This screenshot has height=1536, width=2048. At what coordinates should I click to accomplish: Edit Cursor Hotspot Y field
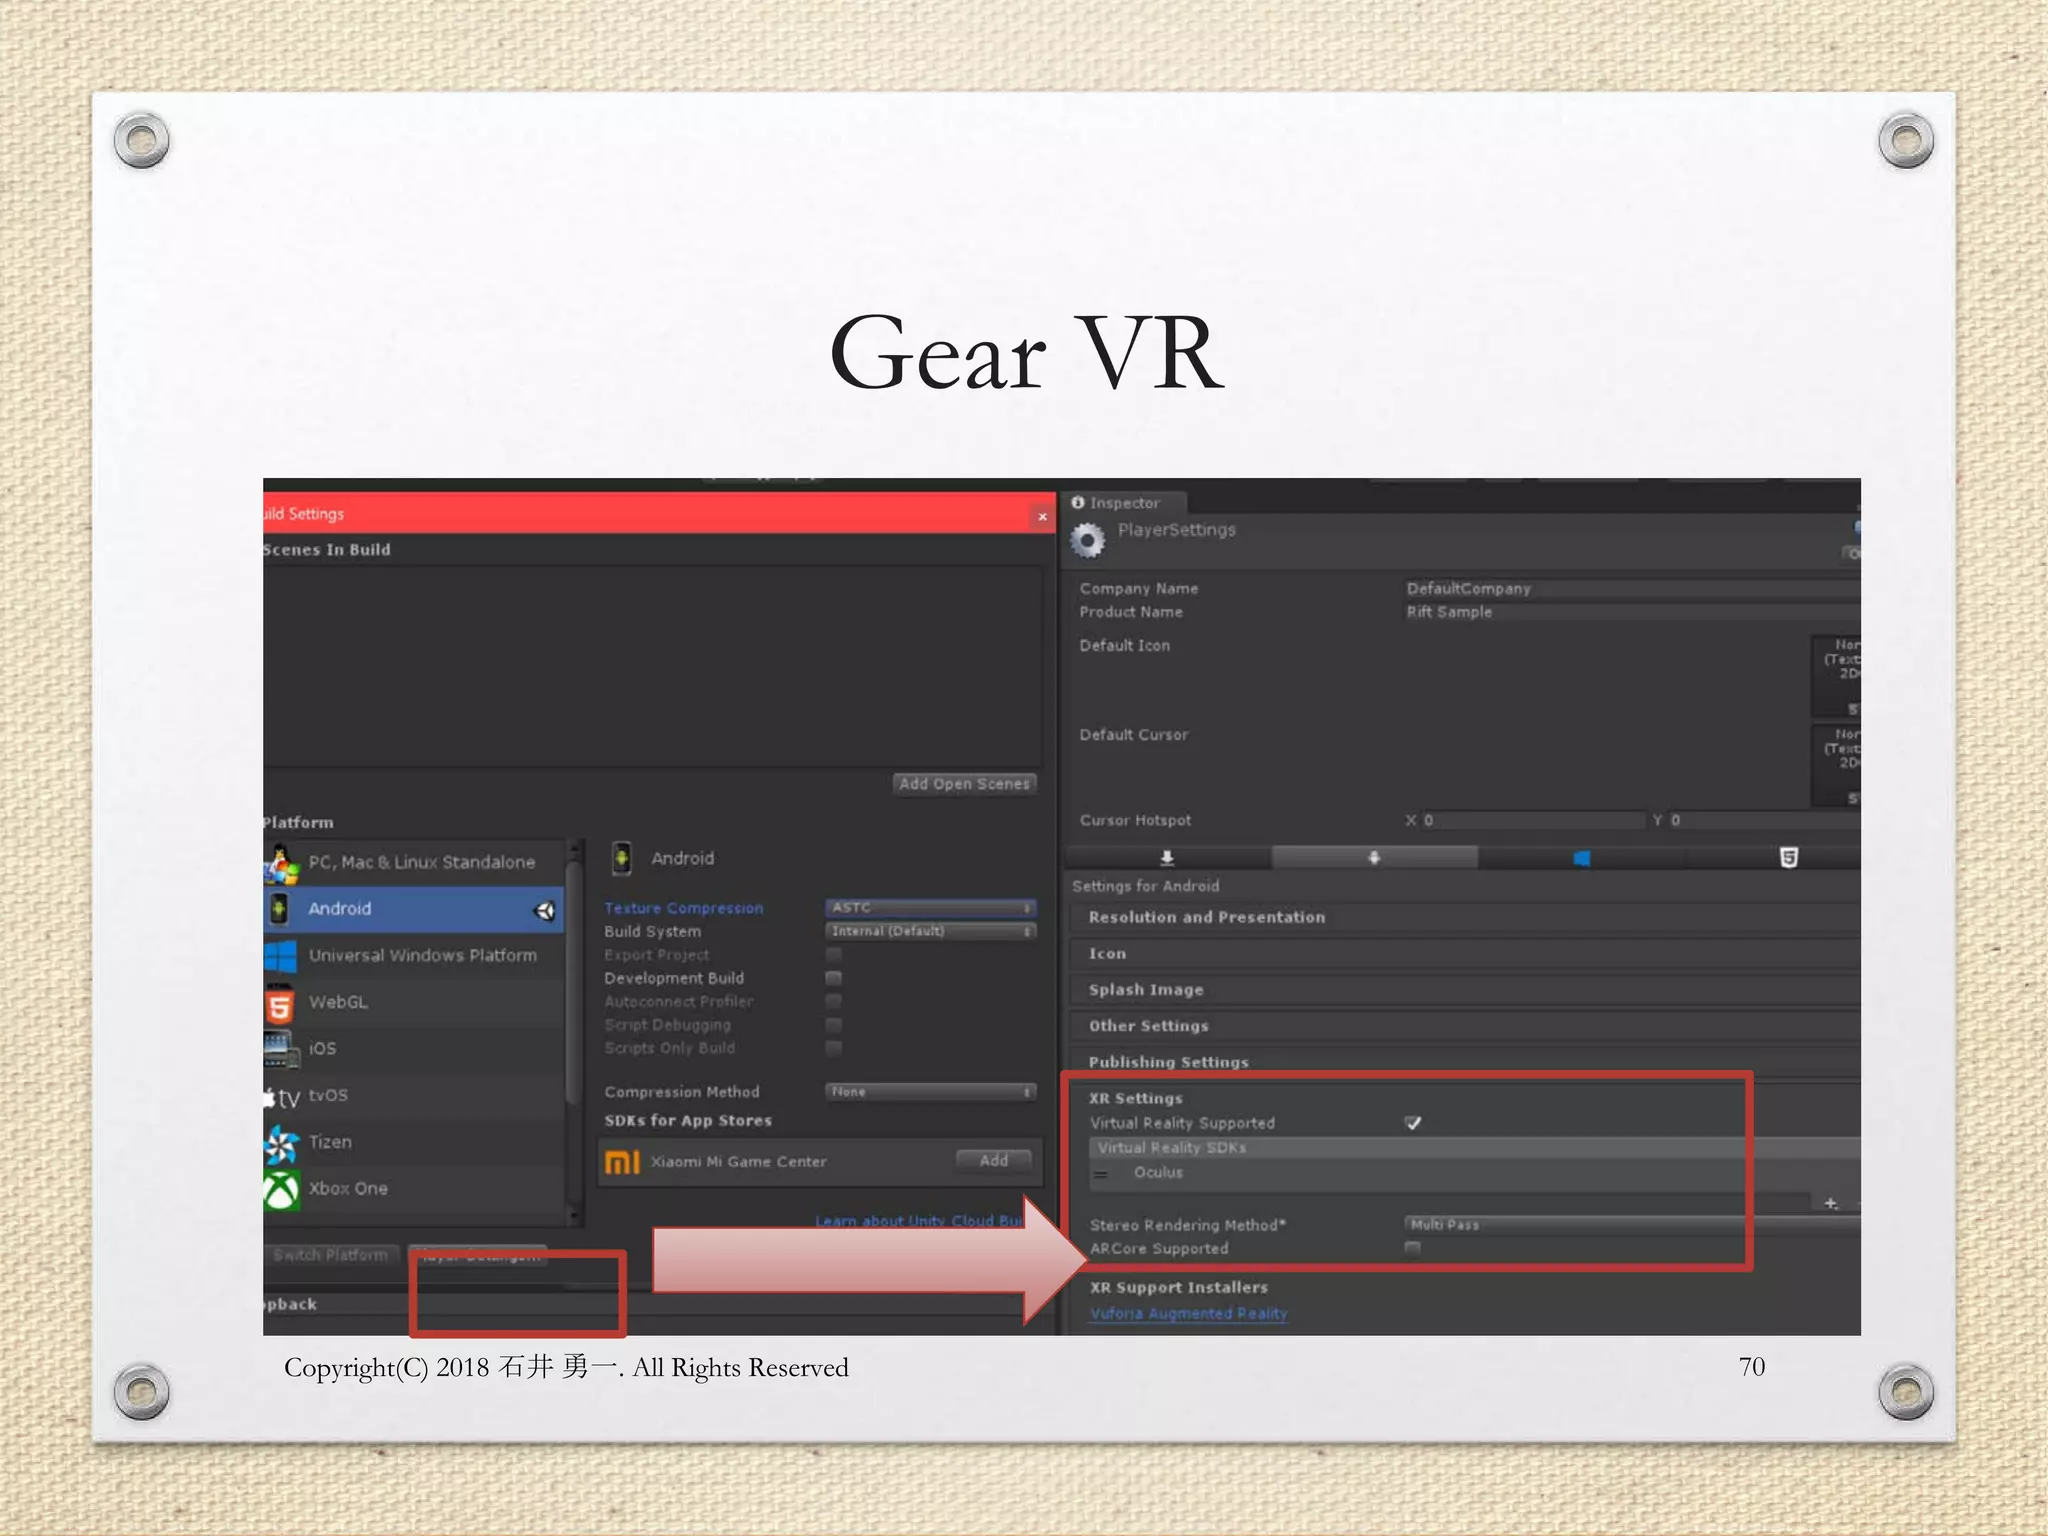[x=1764, y=821]
